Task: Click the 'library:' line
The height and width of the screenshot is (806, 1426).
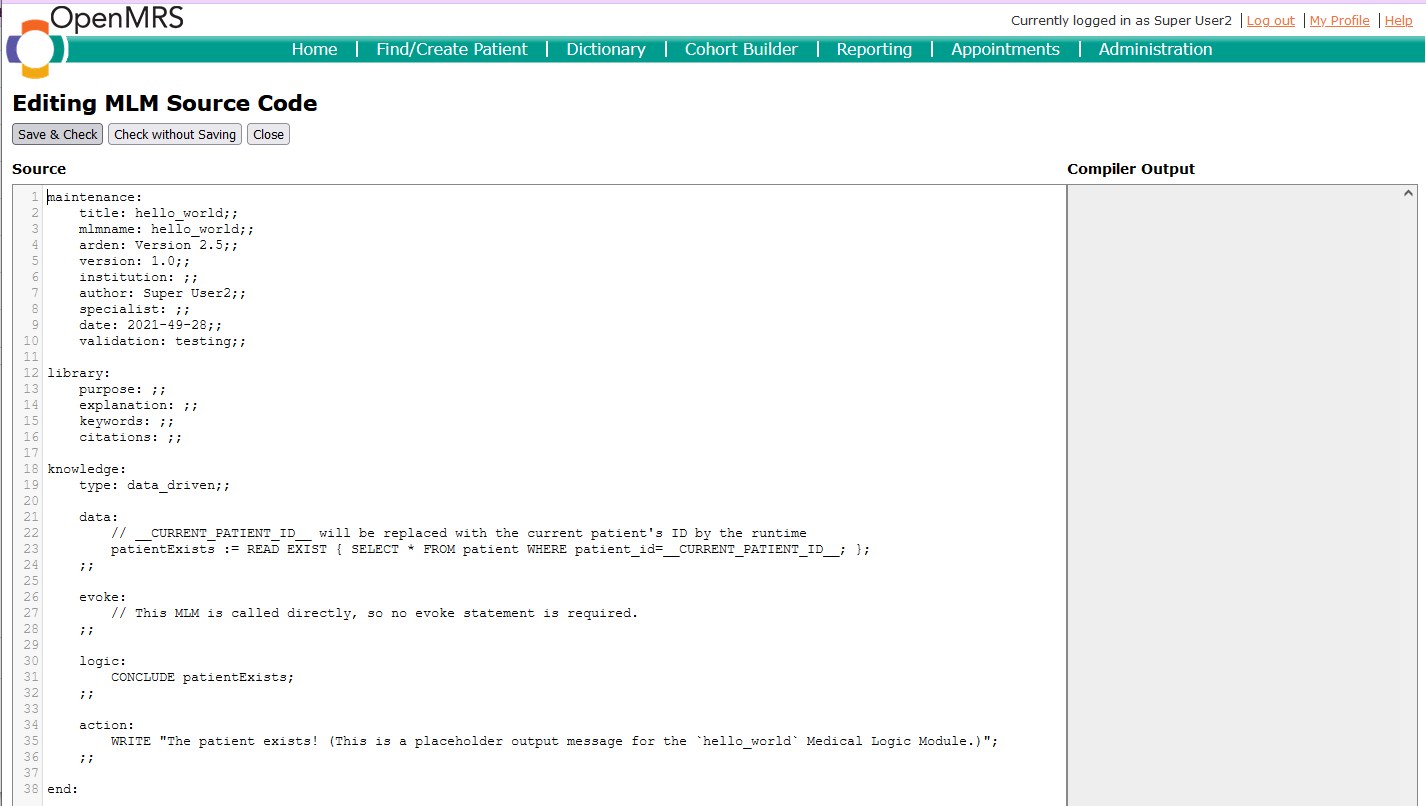Action: pyautogui.click(x=79, y=373)
